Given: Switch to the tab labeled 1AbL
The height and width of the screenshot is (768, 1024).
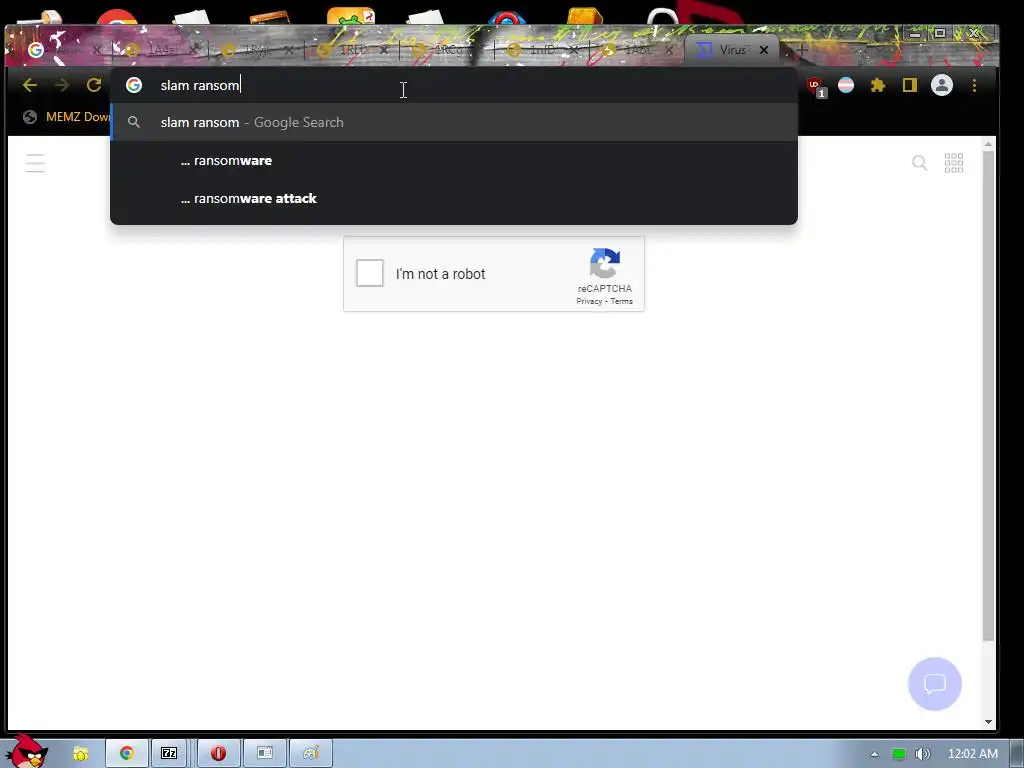Looking at the screenshot, I should [x=638, y=50].
